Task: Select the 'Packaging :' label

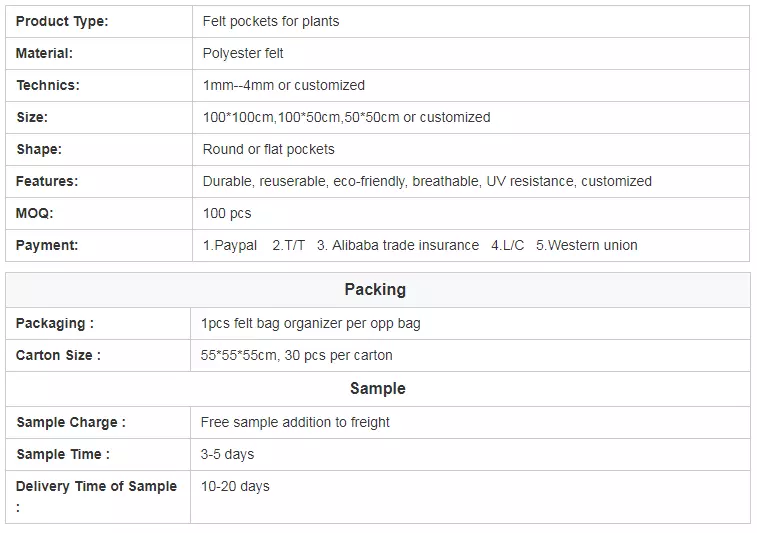Action: pyautogui.click(x=55, y=323)
